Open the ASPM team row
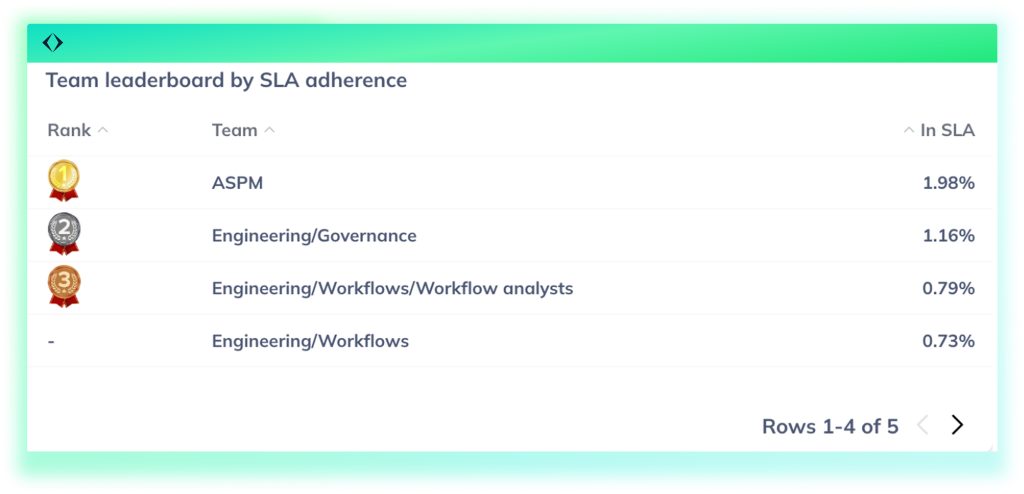This screenshot has height=494, width=1024. pos(237,183)
